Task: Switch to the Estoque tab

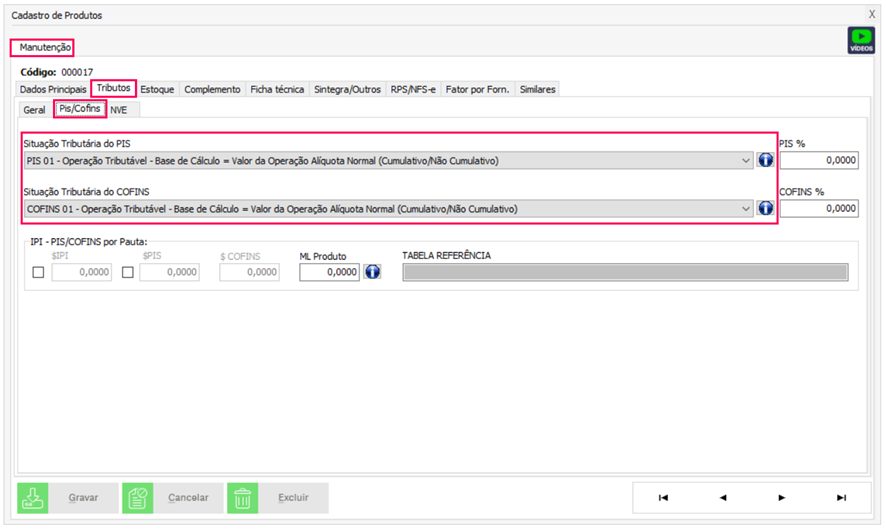Action: pos(158,89)
